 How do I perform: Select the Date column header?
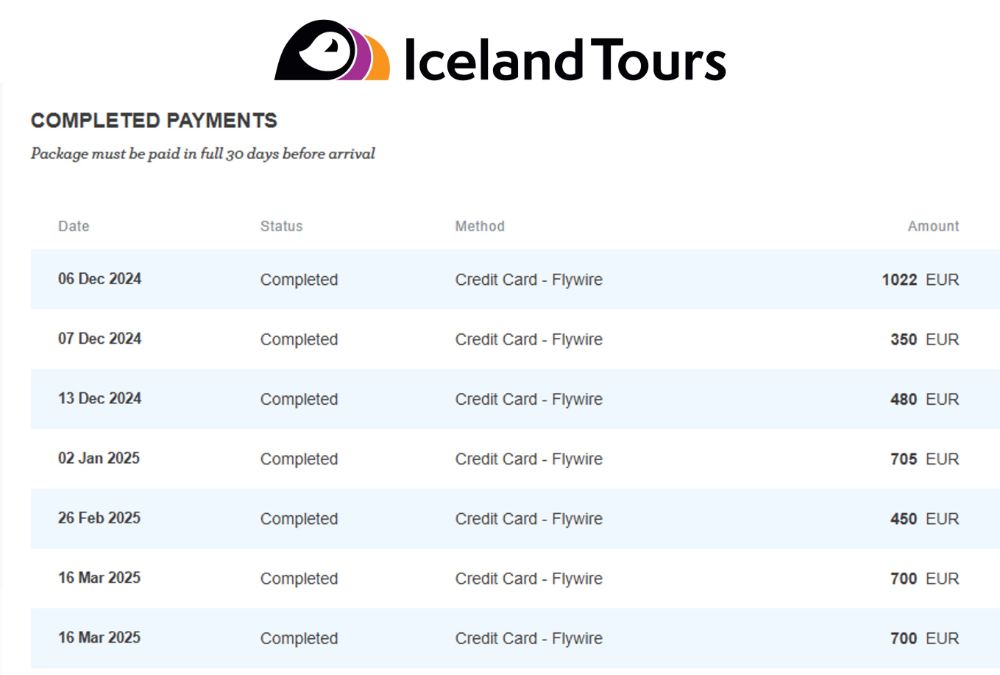73,226
